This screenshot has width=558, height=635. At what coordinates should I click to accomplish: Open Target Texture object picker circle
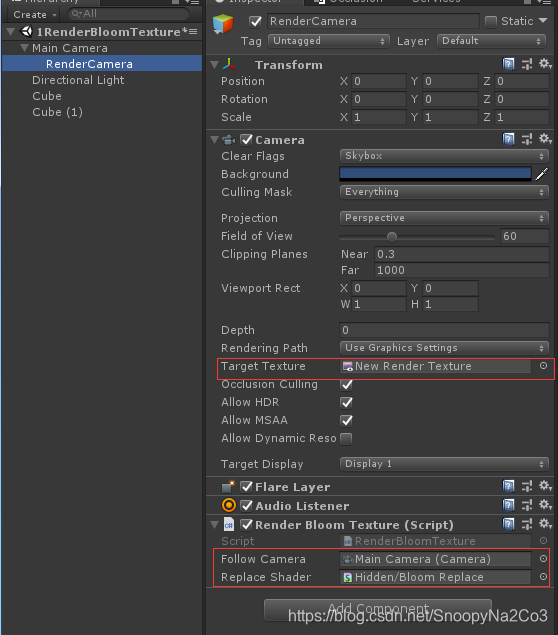coord(543,366)
